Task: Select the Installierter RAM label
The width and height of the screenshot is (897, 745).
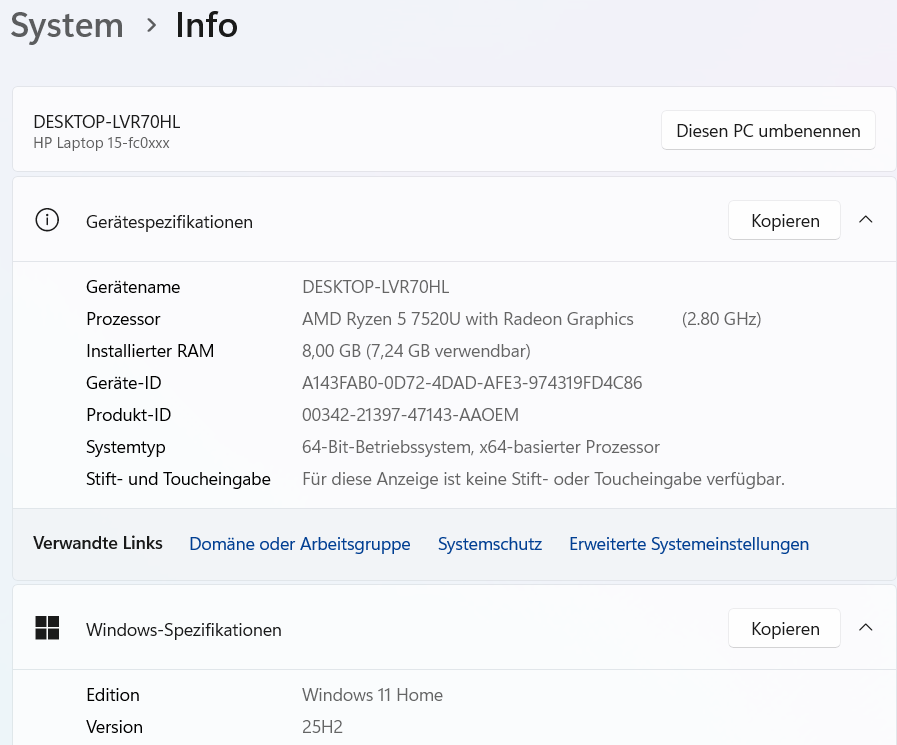Action: (150, 351)
